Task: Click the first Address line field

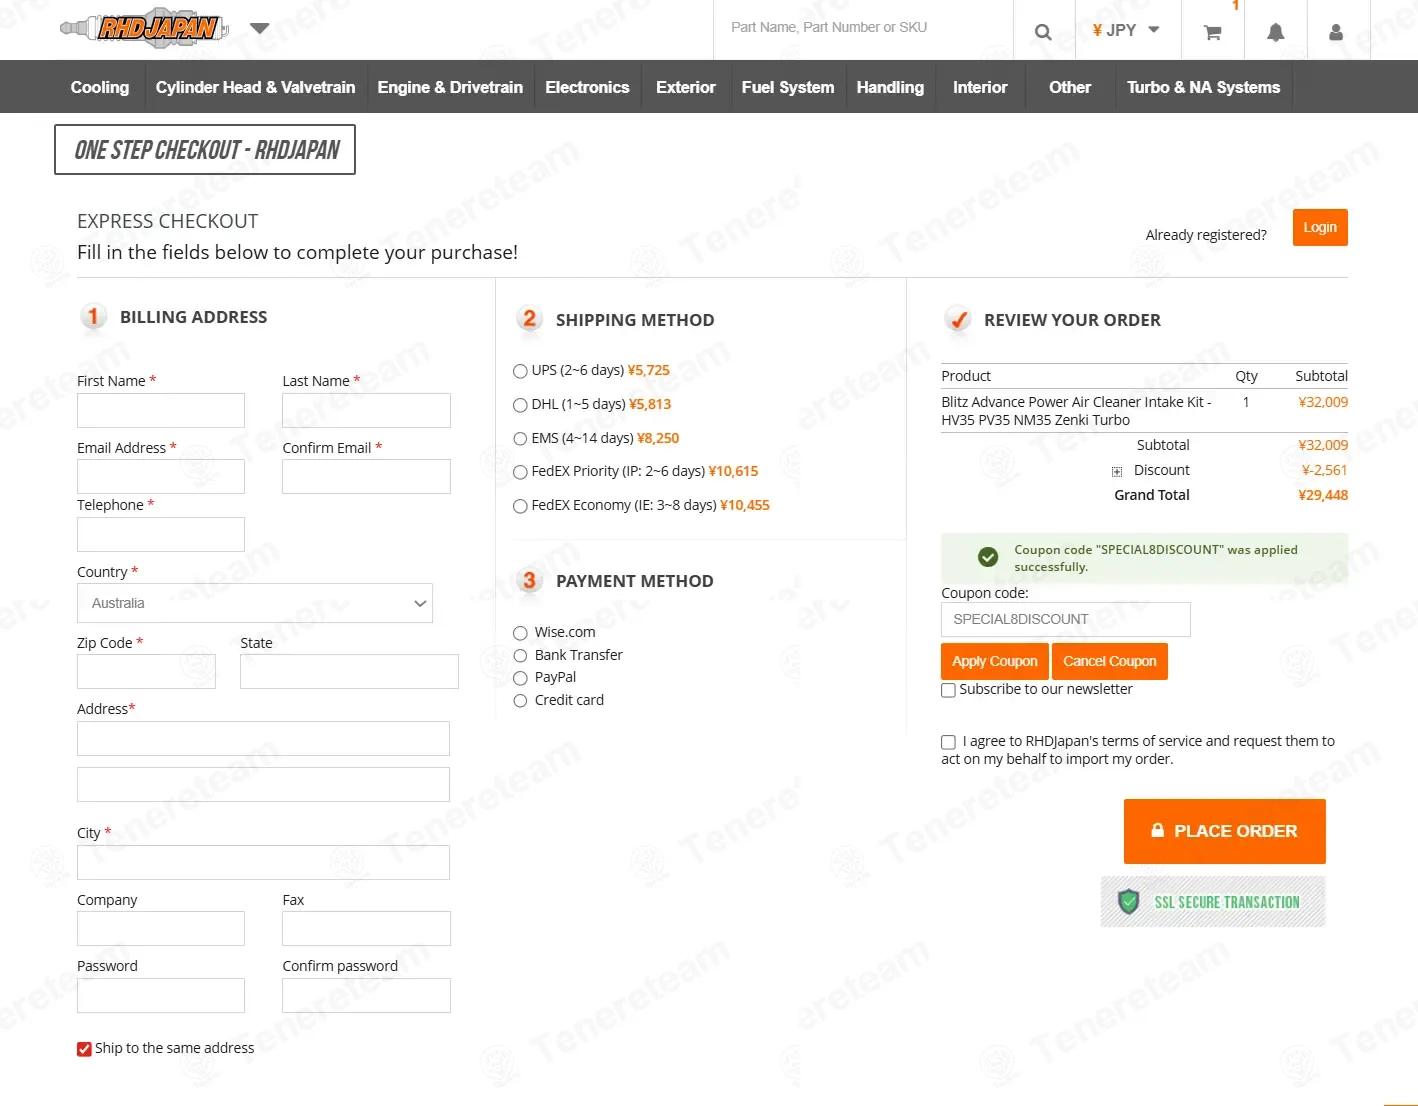Action: tap(263, 738)
